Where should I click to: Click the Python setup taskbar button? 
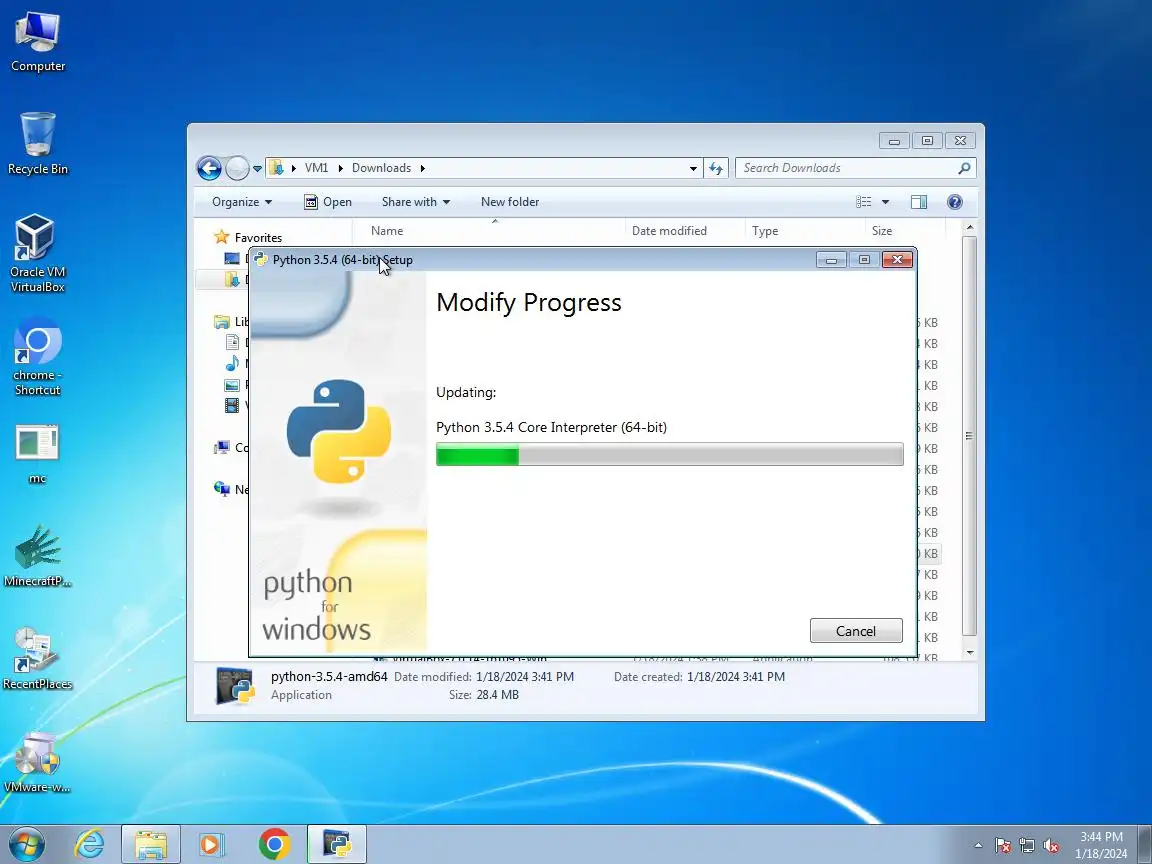[x=336, y=844]
